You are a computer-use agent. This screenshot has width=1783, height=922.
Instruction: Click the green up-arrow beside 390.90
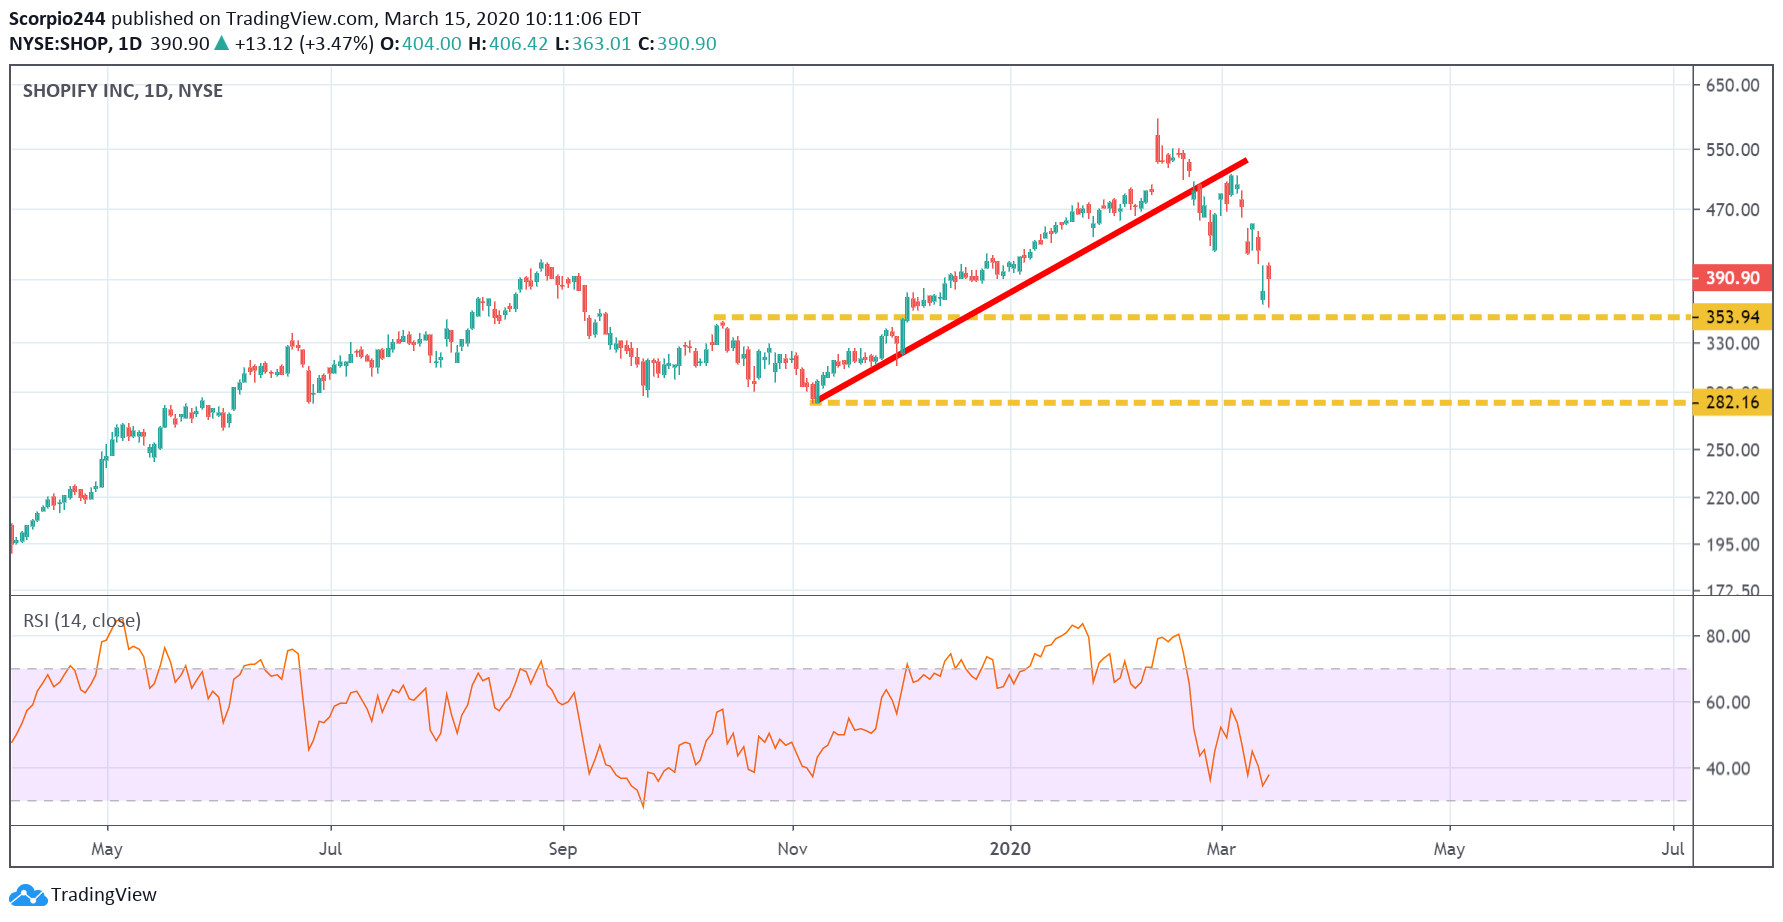pos(222,44)
